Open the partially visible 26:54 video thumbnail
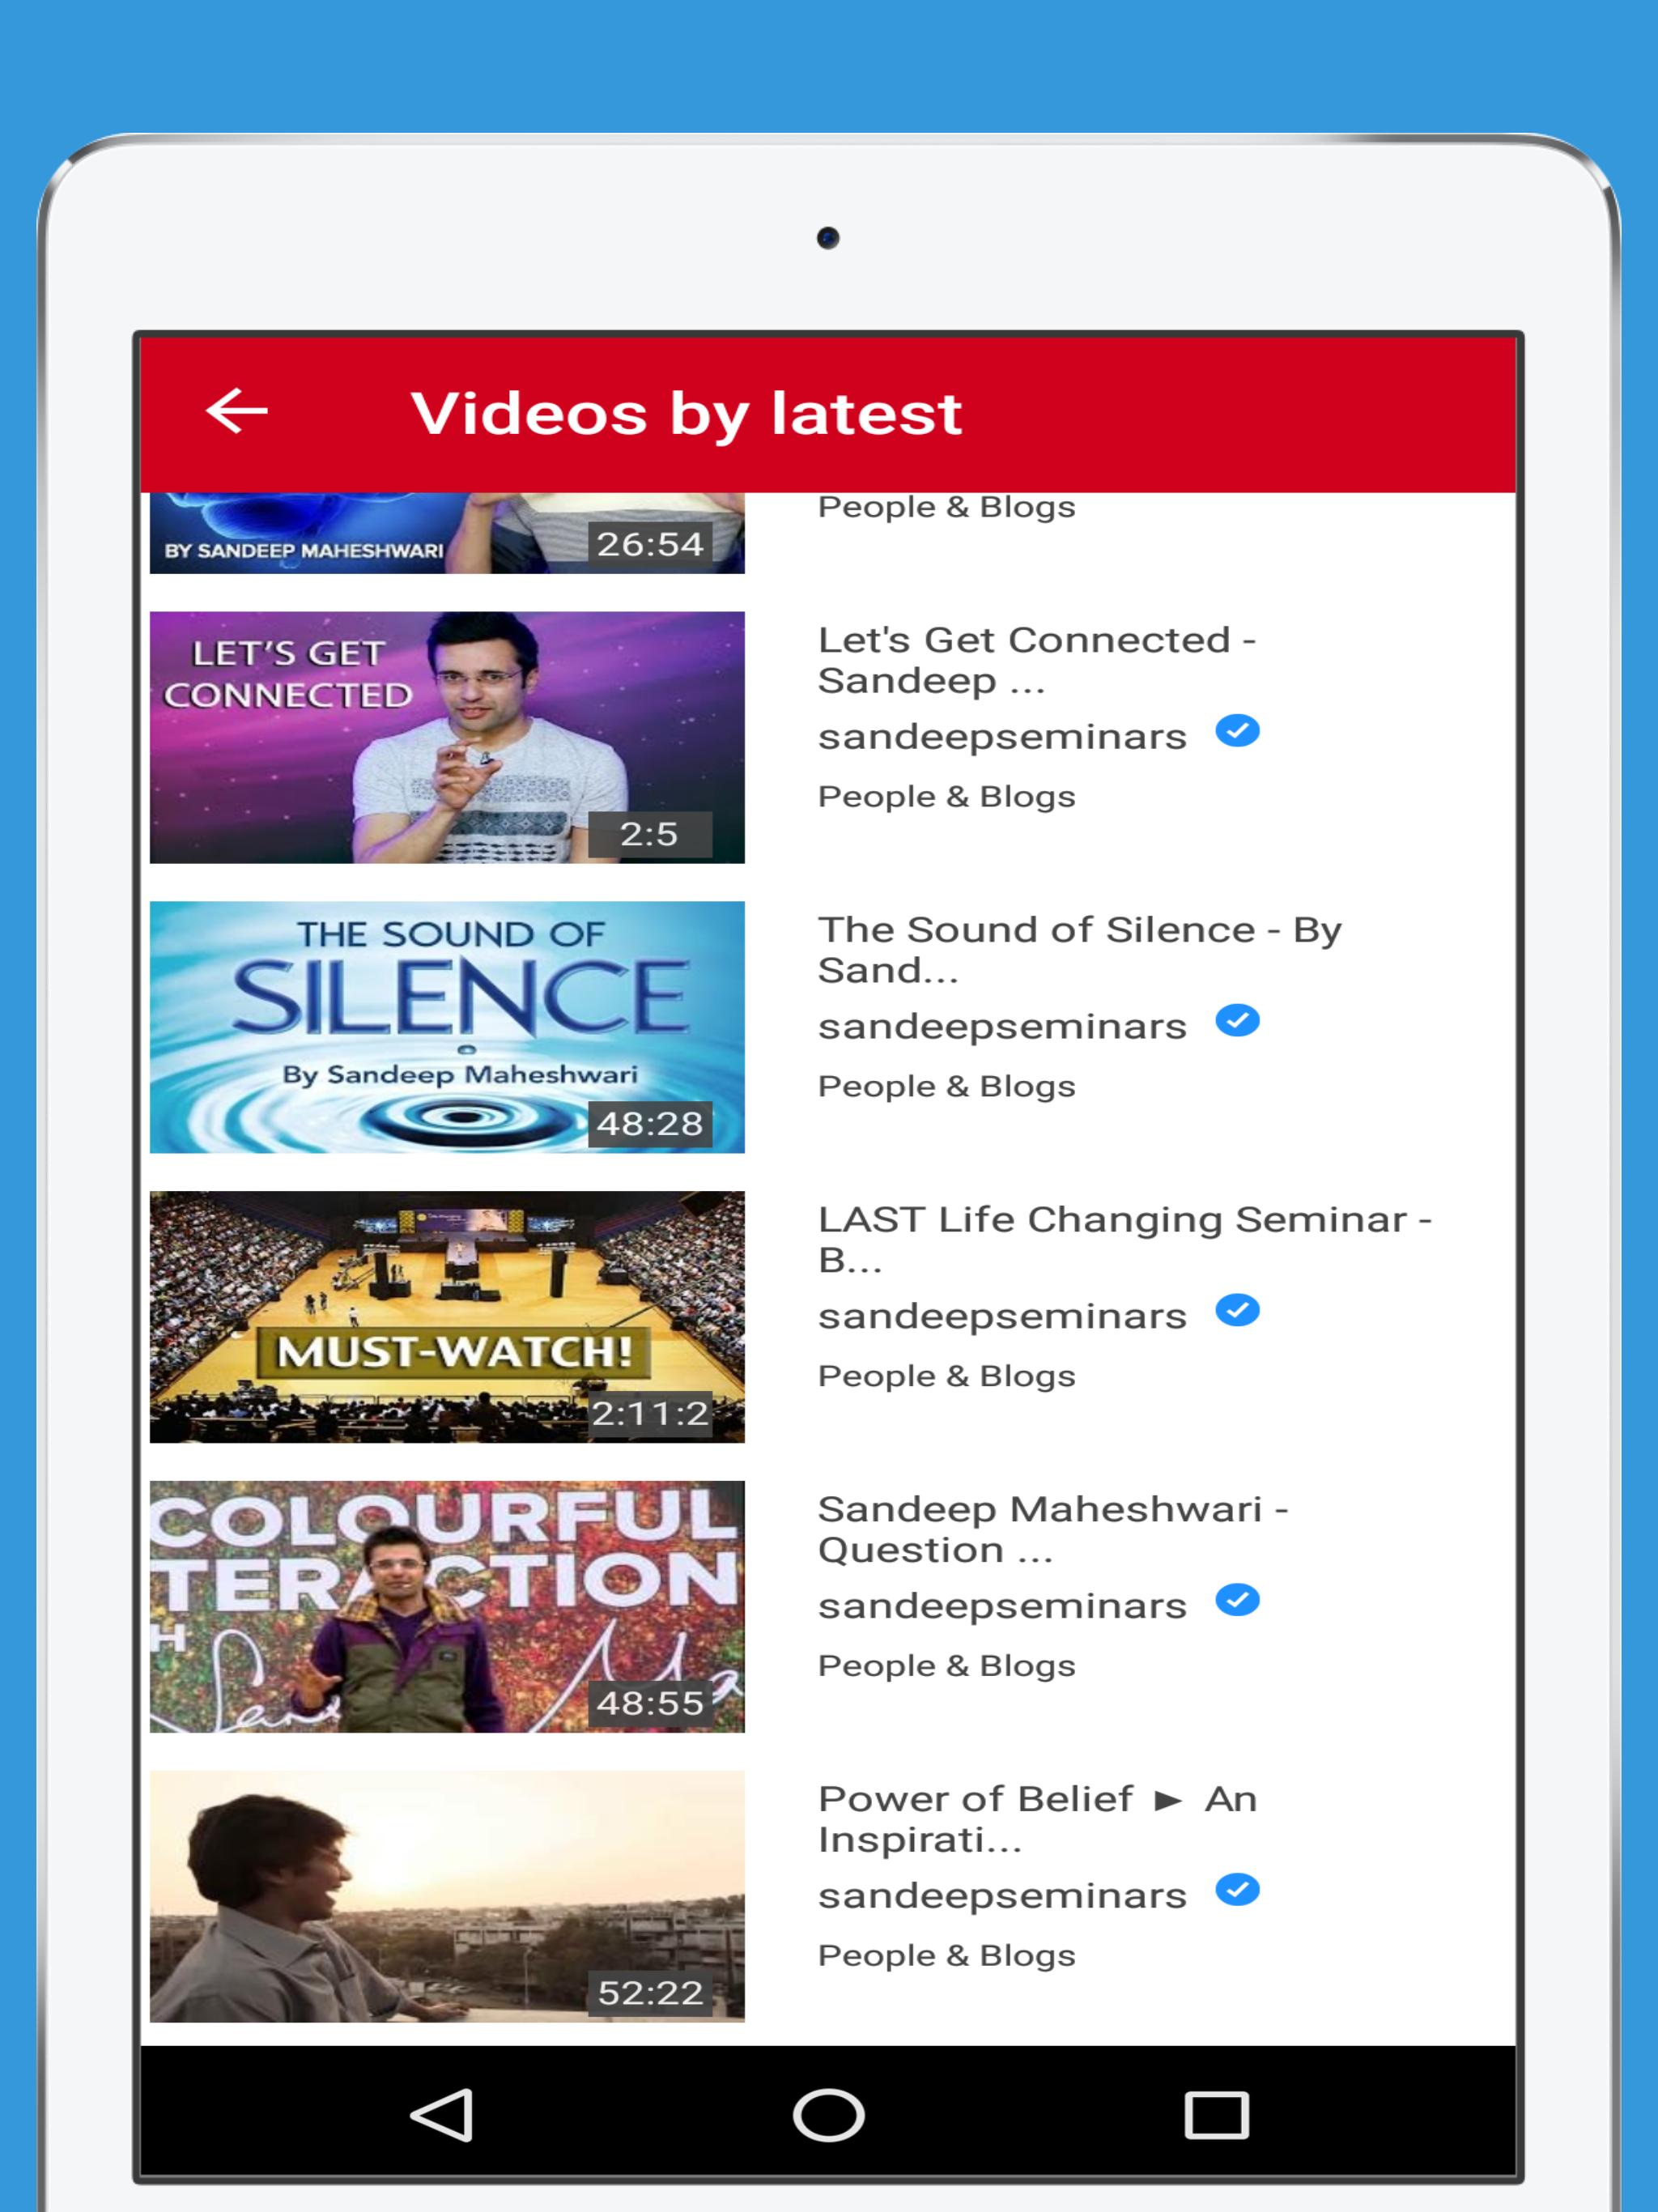Viewport: 1658px width, 2212px height. [447, 533]
